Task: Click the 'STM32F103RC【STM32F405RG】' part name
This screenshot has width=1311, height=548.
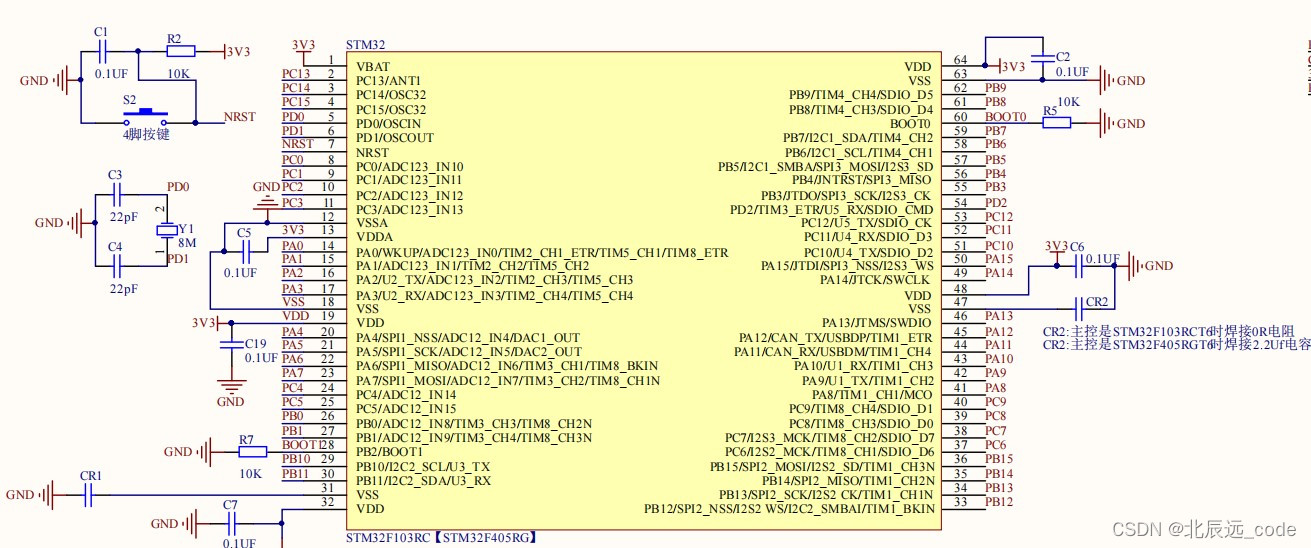Action: tap(441, 538)
